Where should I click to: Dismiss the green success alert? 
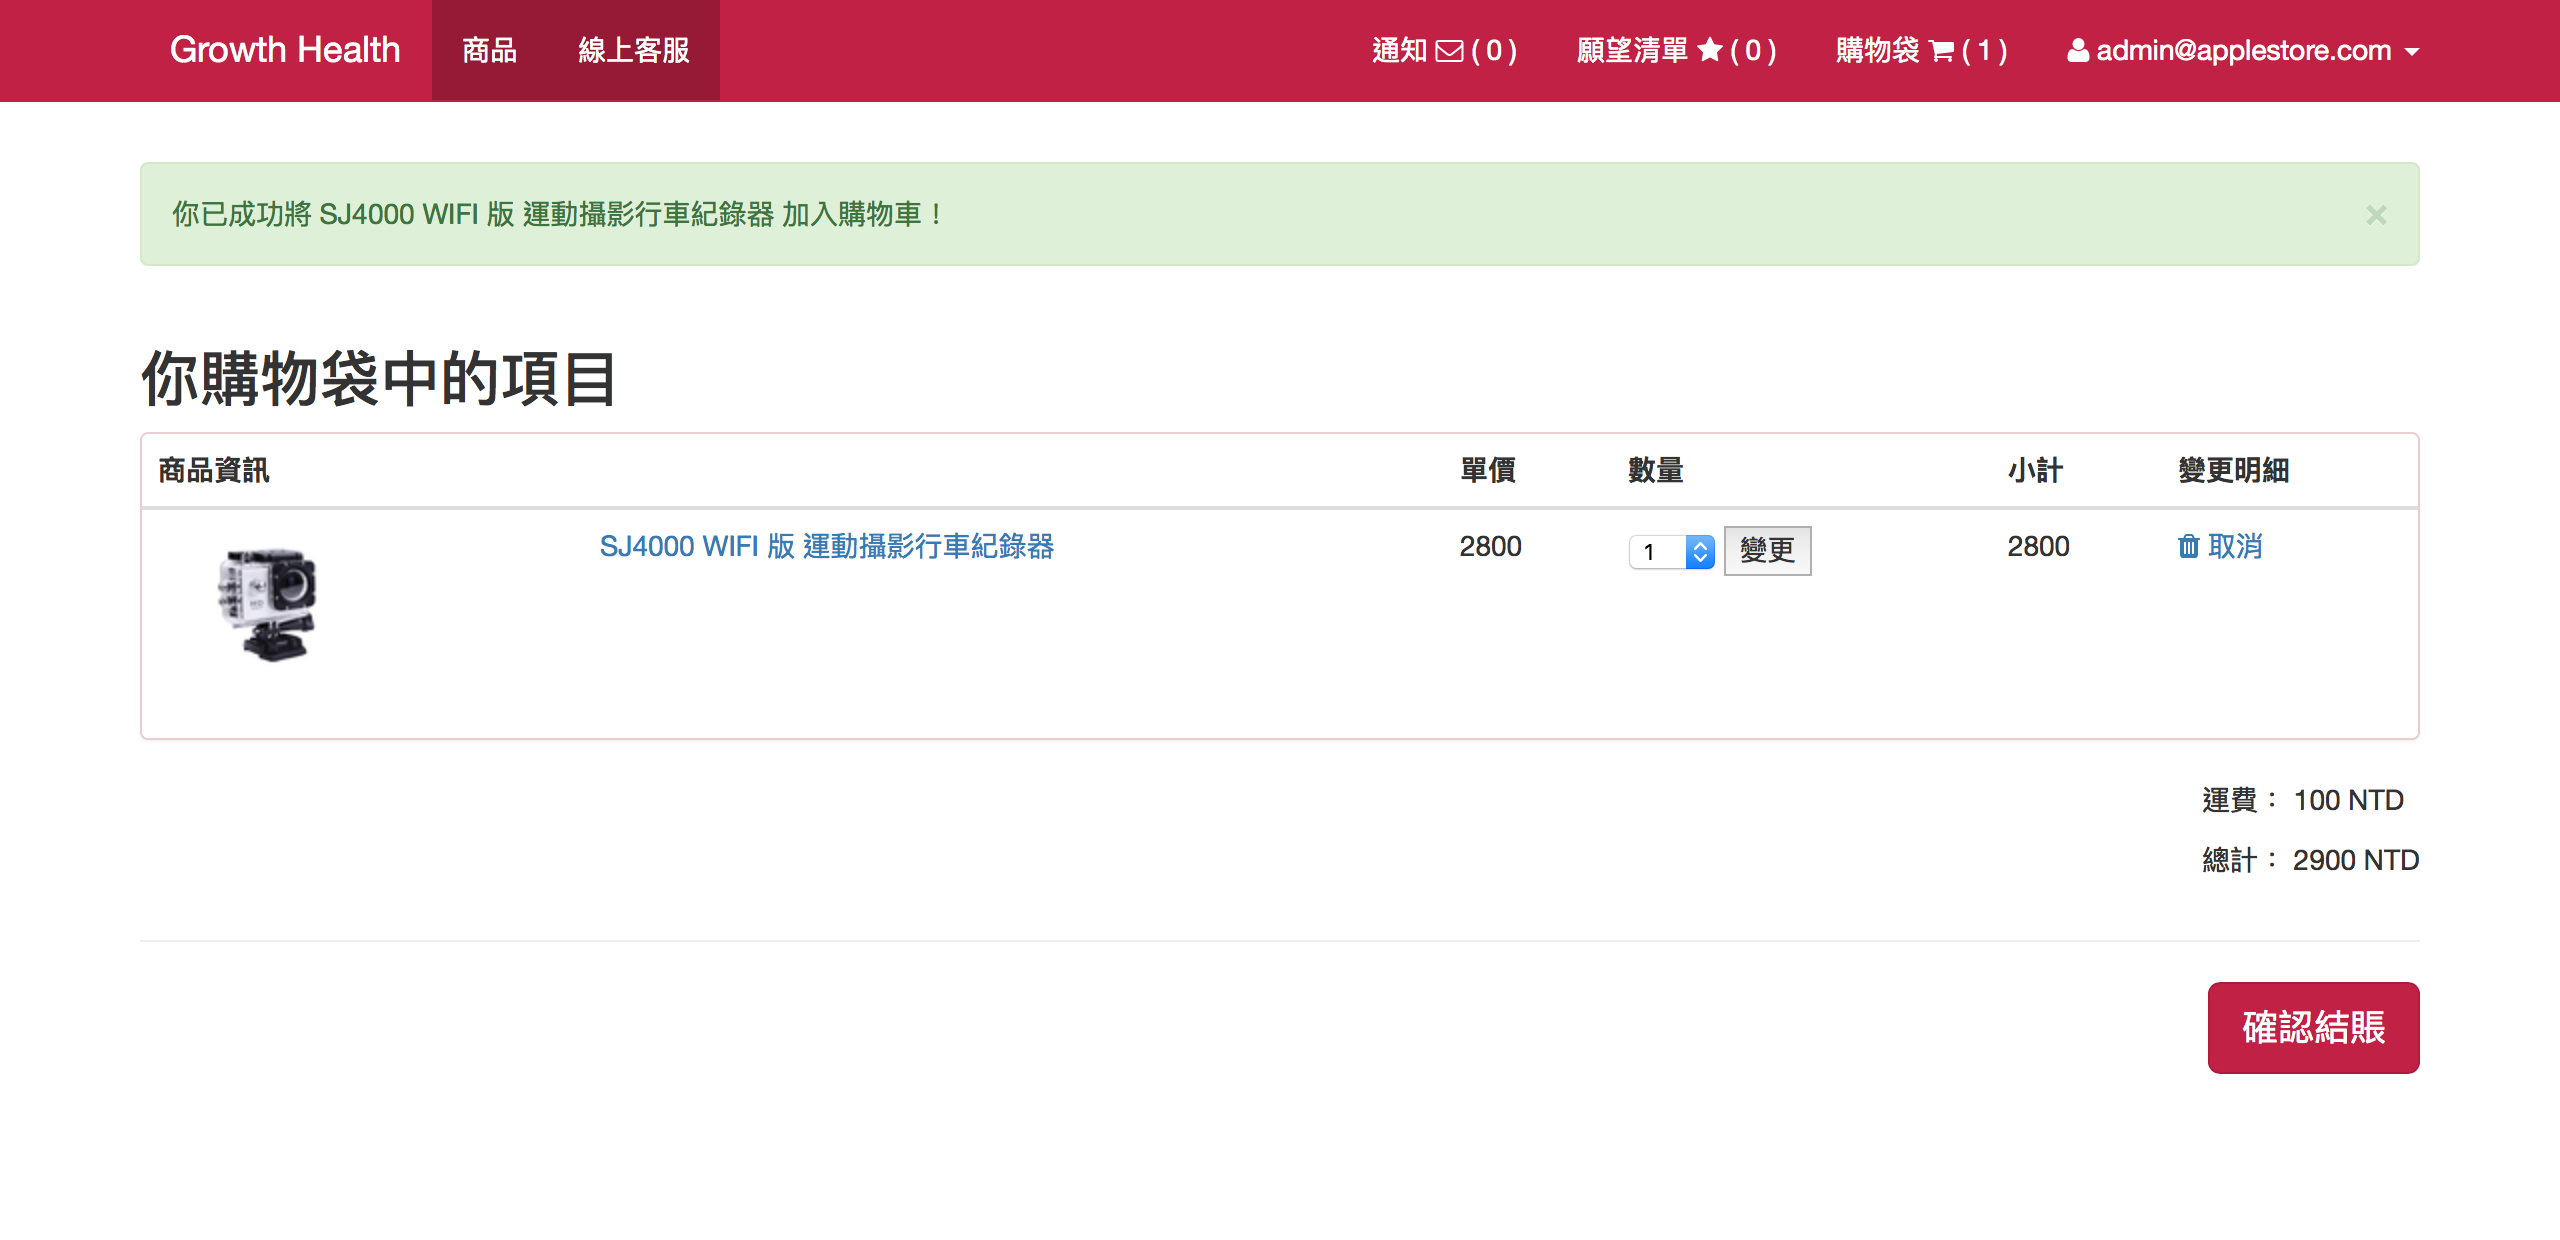coord(2376,215)
